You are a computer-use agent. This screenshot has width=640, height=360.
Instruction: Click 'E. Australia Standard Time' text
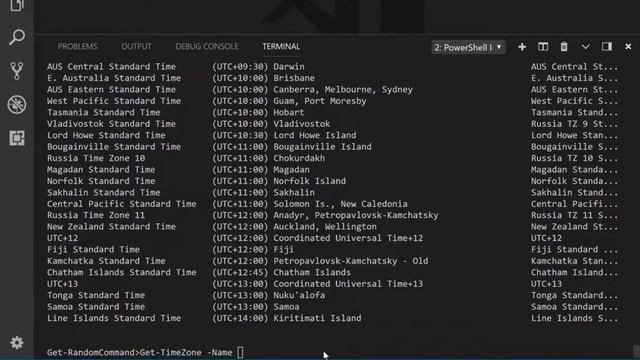pos(114,78)
